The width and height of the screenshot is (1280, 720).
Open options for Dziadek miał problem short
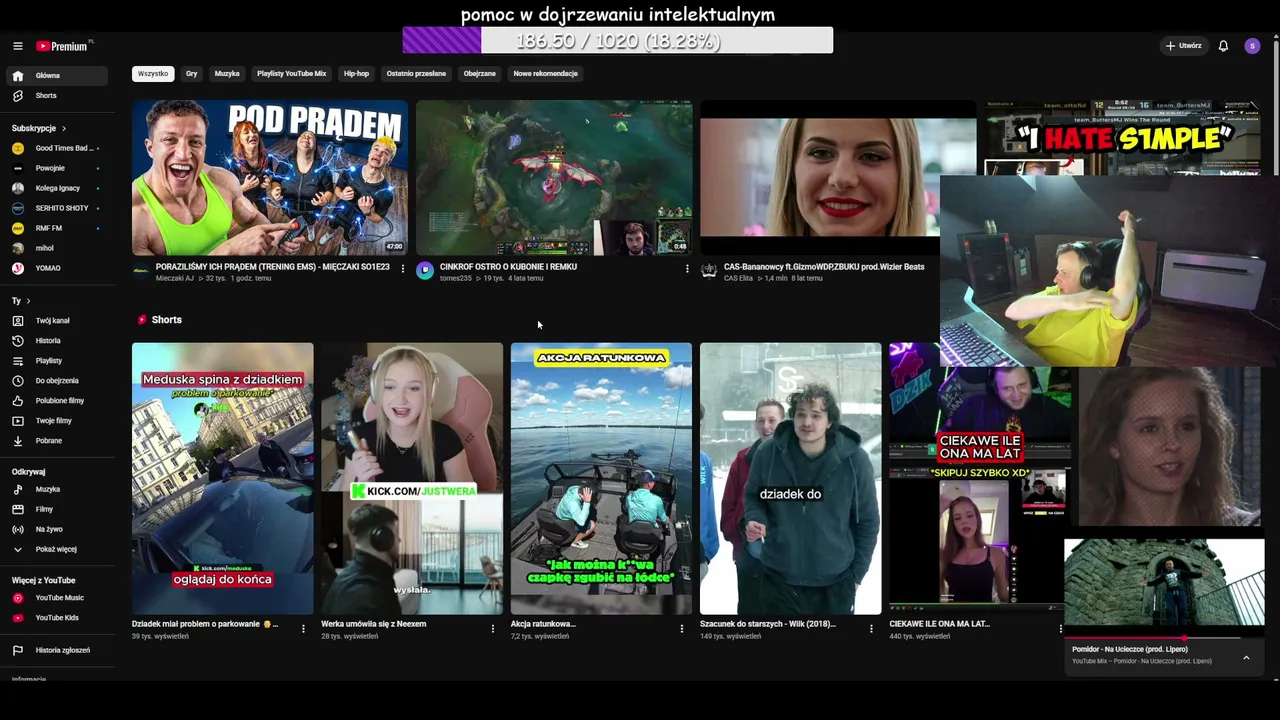tap(303, 629)
